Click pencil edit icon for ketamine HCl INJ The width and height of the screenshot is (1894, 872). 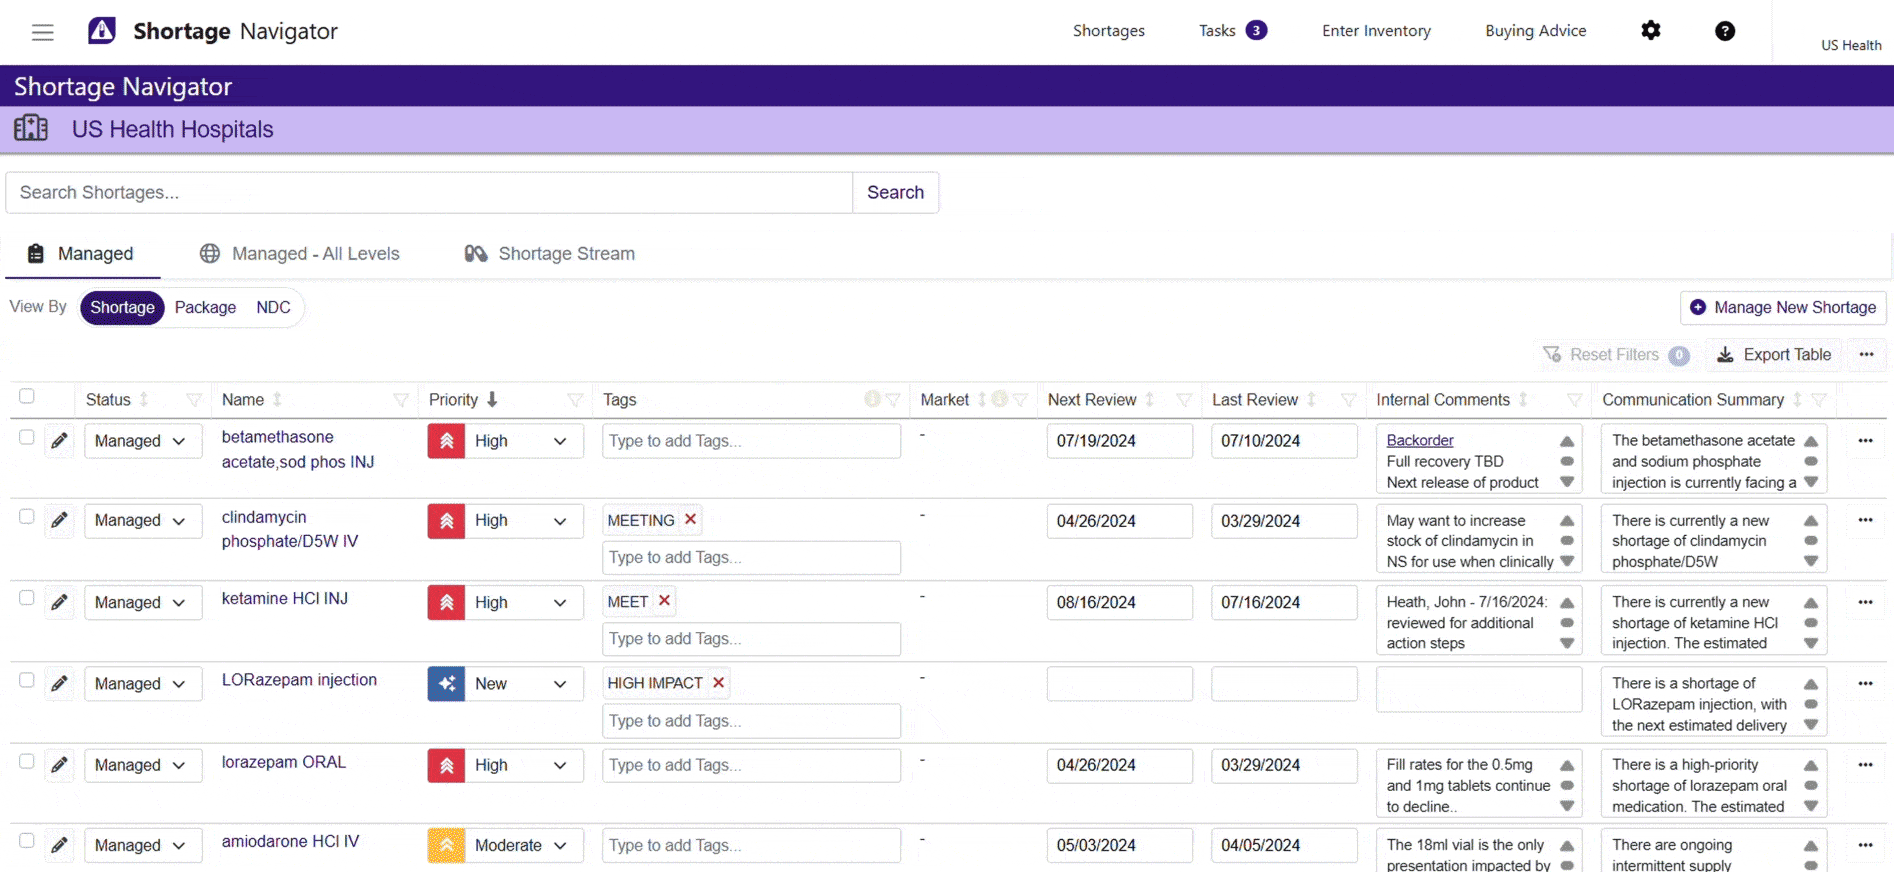(60, 602)
